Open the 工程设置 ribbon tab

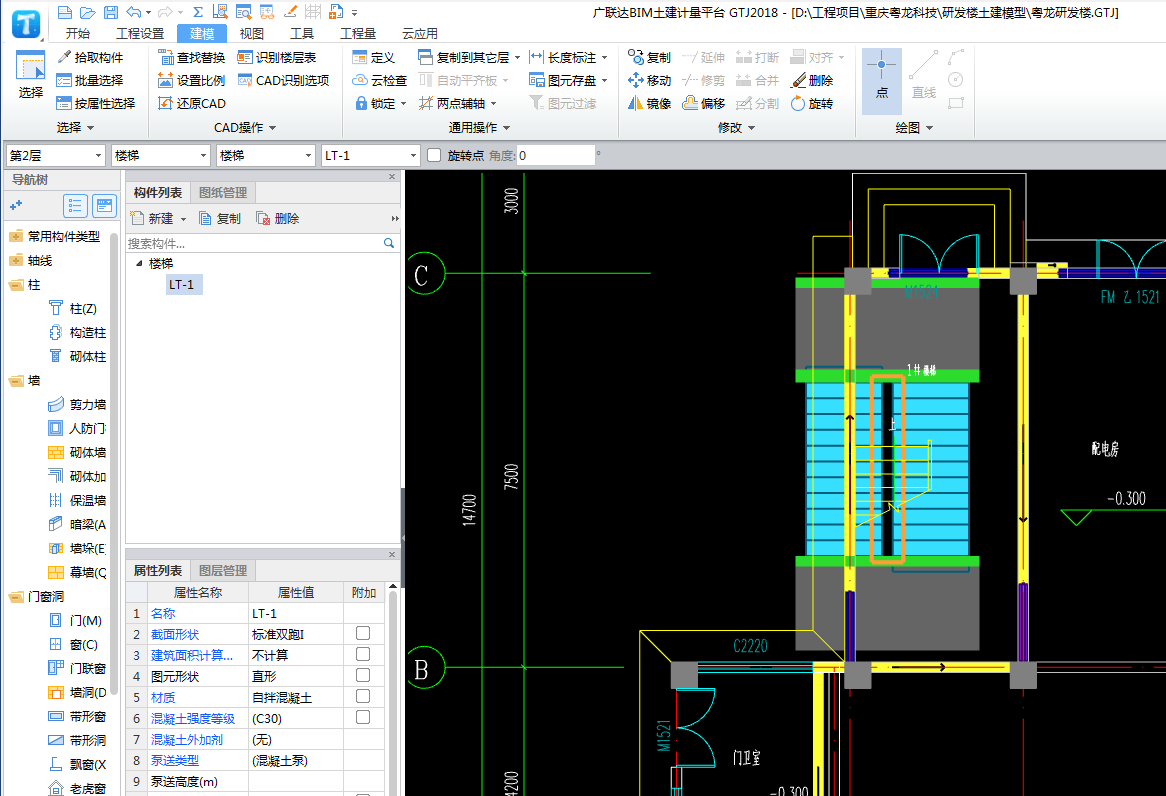pos(140,33)
